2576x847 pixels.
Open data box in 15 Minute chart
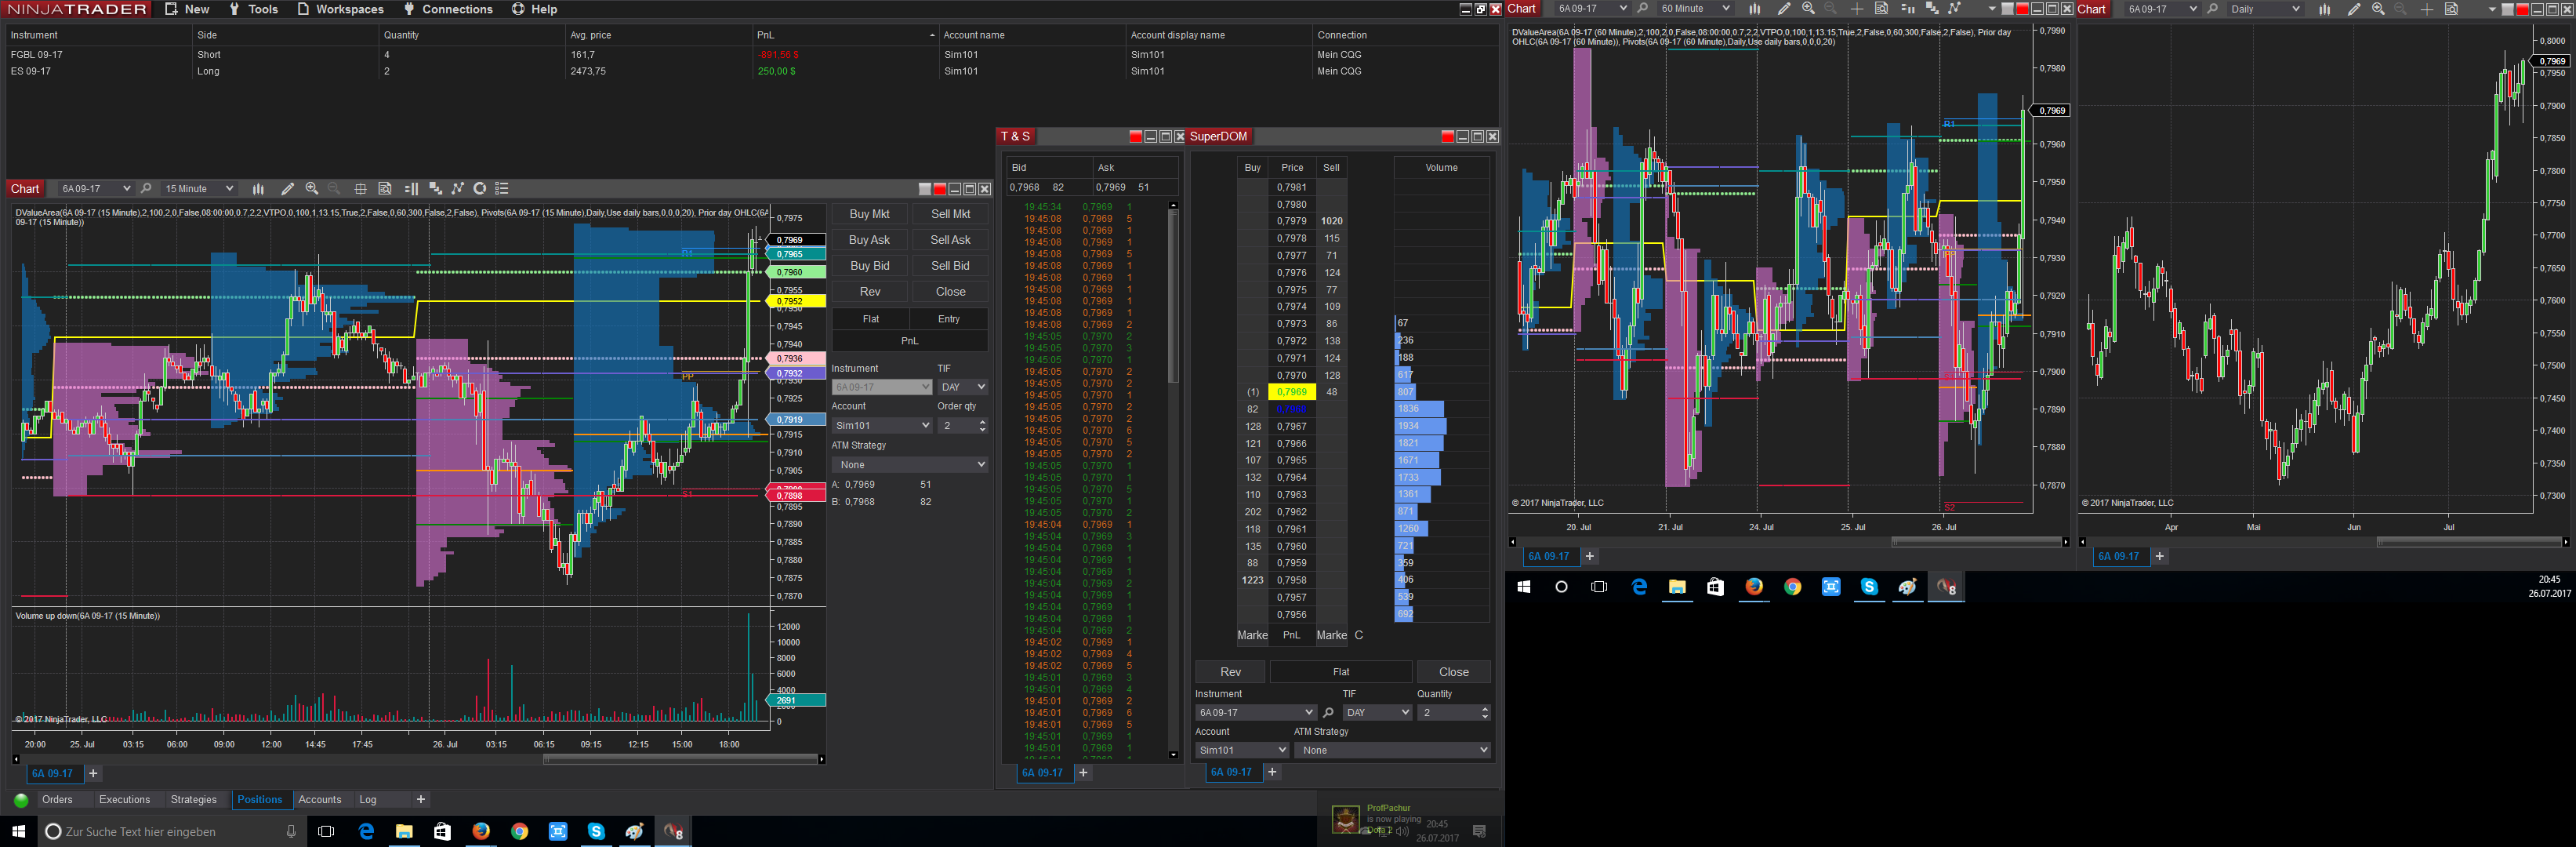[385, 189]
